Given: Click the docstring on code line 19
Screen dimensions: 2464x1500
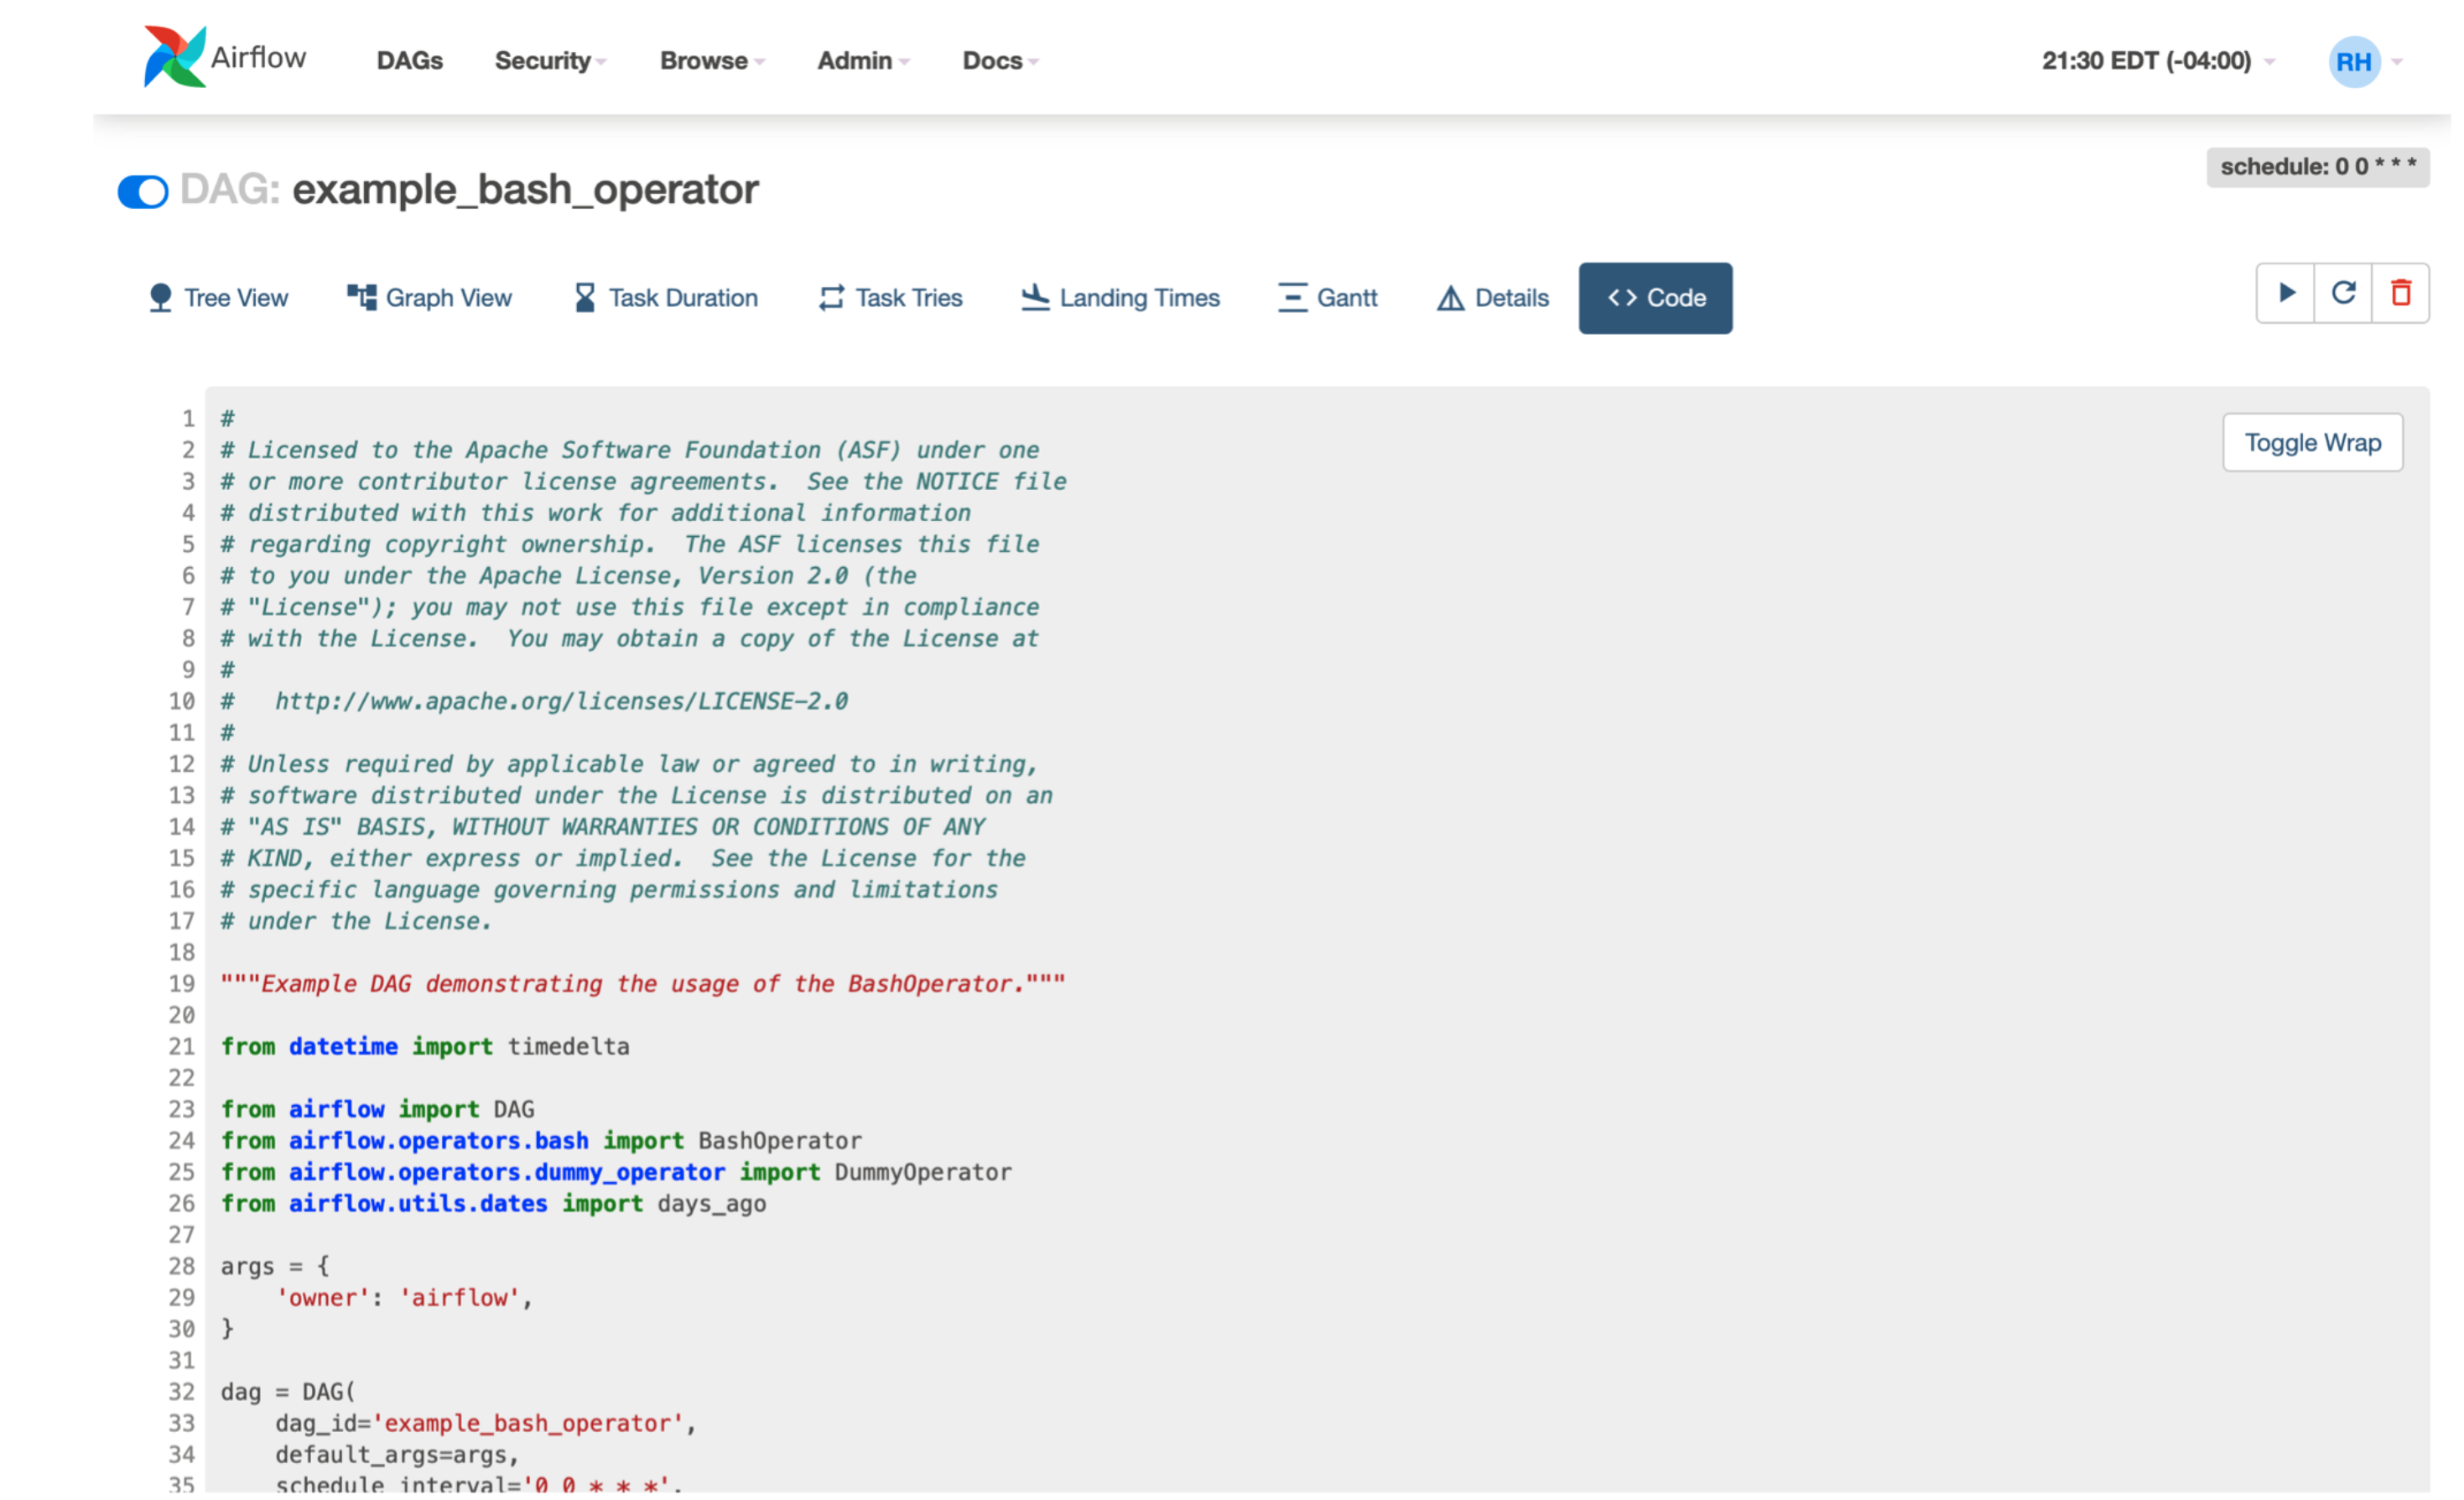Looking at the screenshot, I should click(x=643, y=984).
